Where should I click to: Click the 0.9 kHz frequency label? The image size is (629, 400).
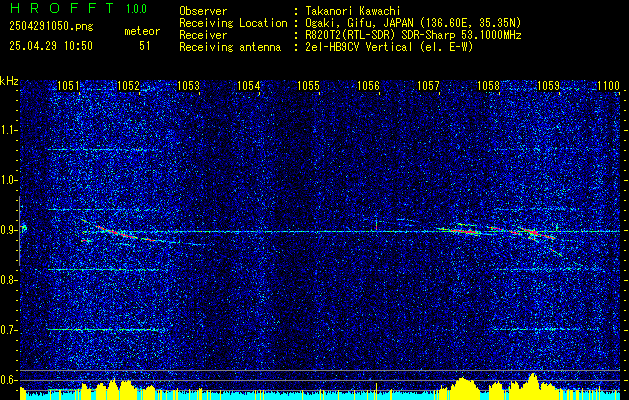pyautogui.click(x=9, y=230)
